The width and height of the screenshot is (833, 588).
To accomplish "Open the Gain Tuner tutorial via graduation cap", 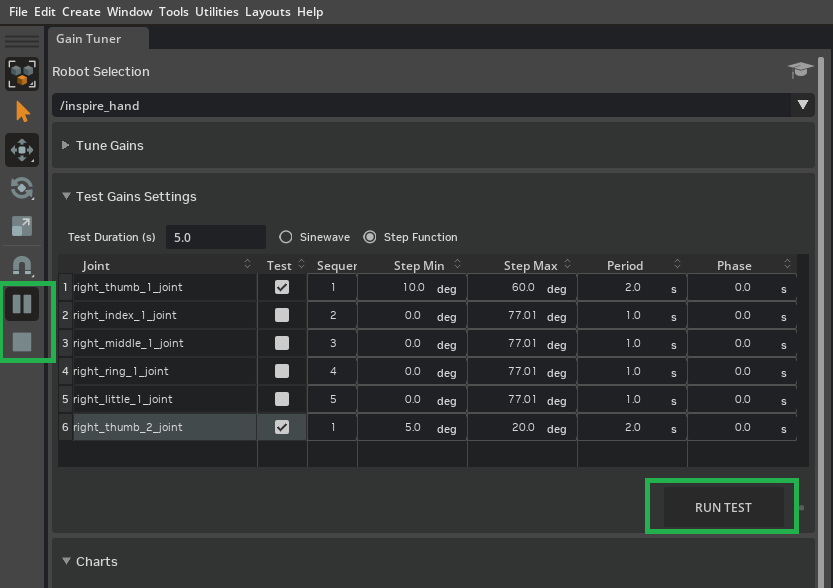I will 800,71.
